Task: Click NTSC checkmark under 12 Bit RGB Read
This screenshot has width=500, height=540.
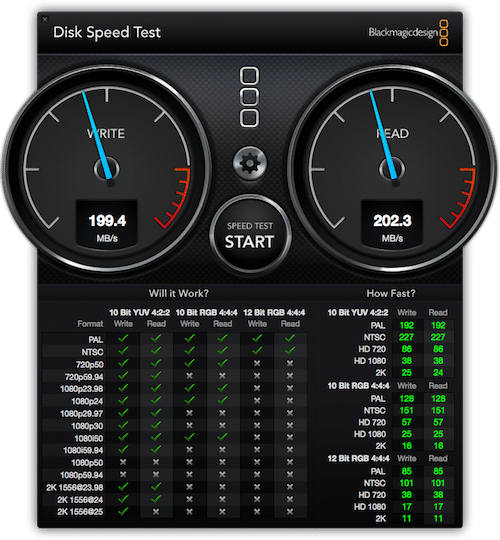Action: pyautogui.click(x=290, y=351)
